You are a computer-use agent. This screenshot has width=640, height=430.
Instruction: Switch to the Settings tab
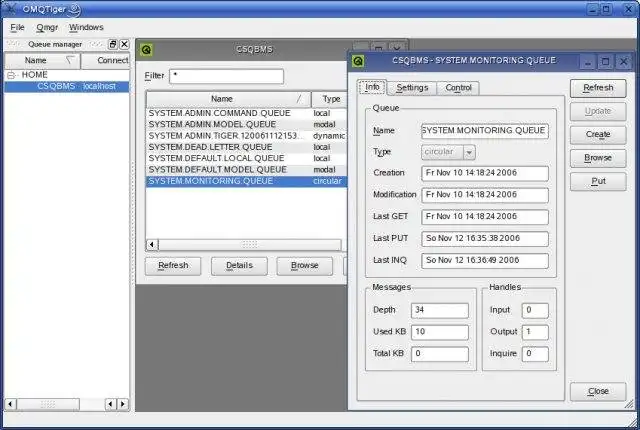(x=412, y=88)
